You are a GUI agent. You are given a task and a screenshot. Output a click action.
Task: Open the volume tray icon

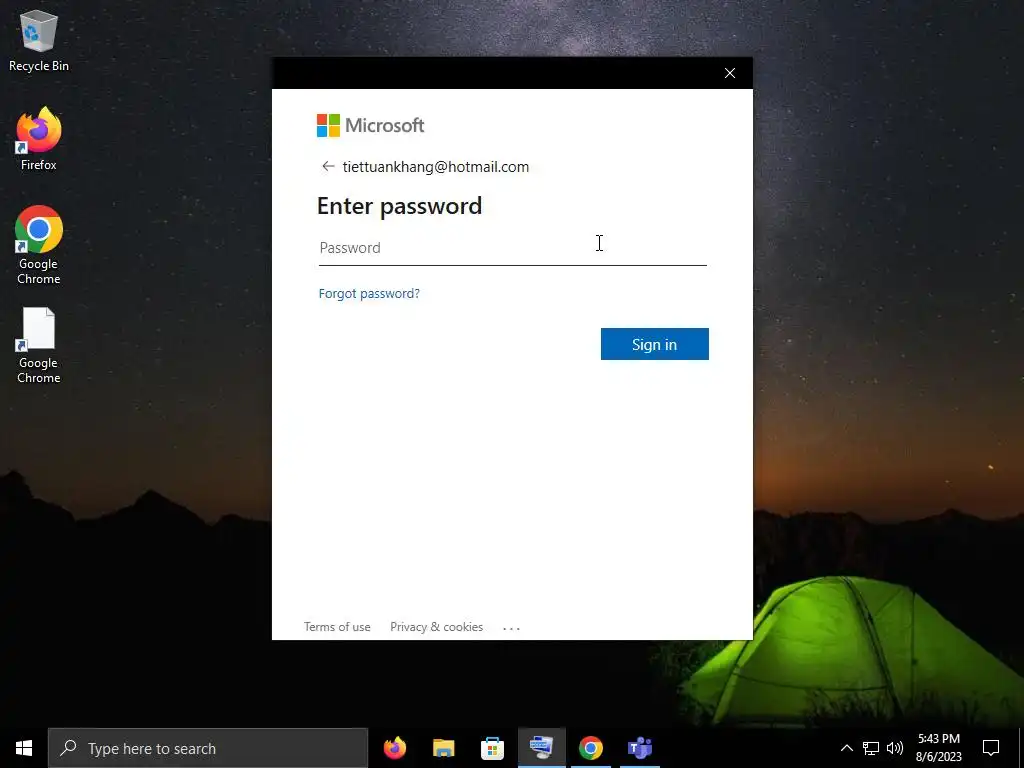tap(895, 748)
